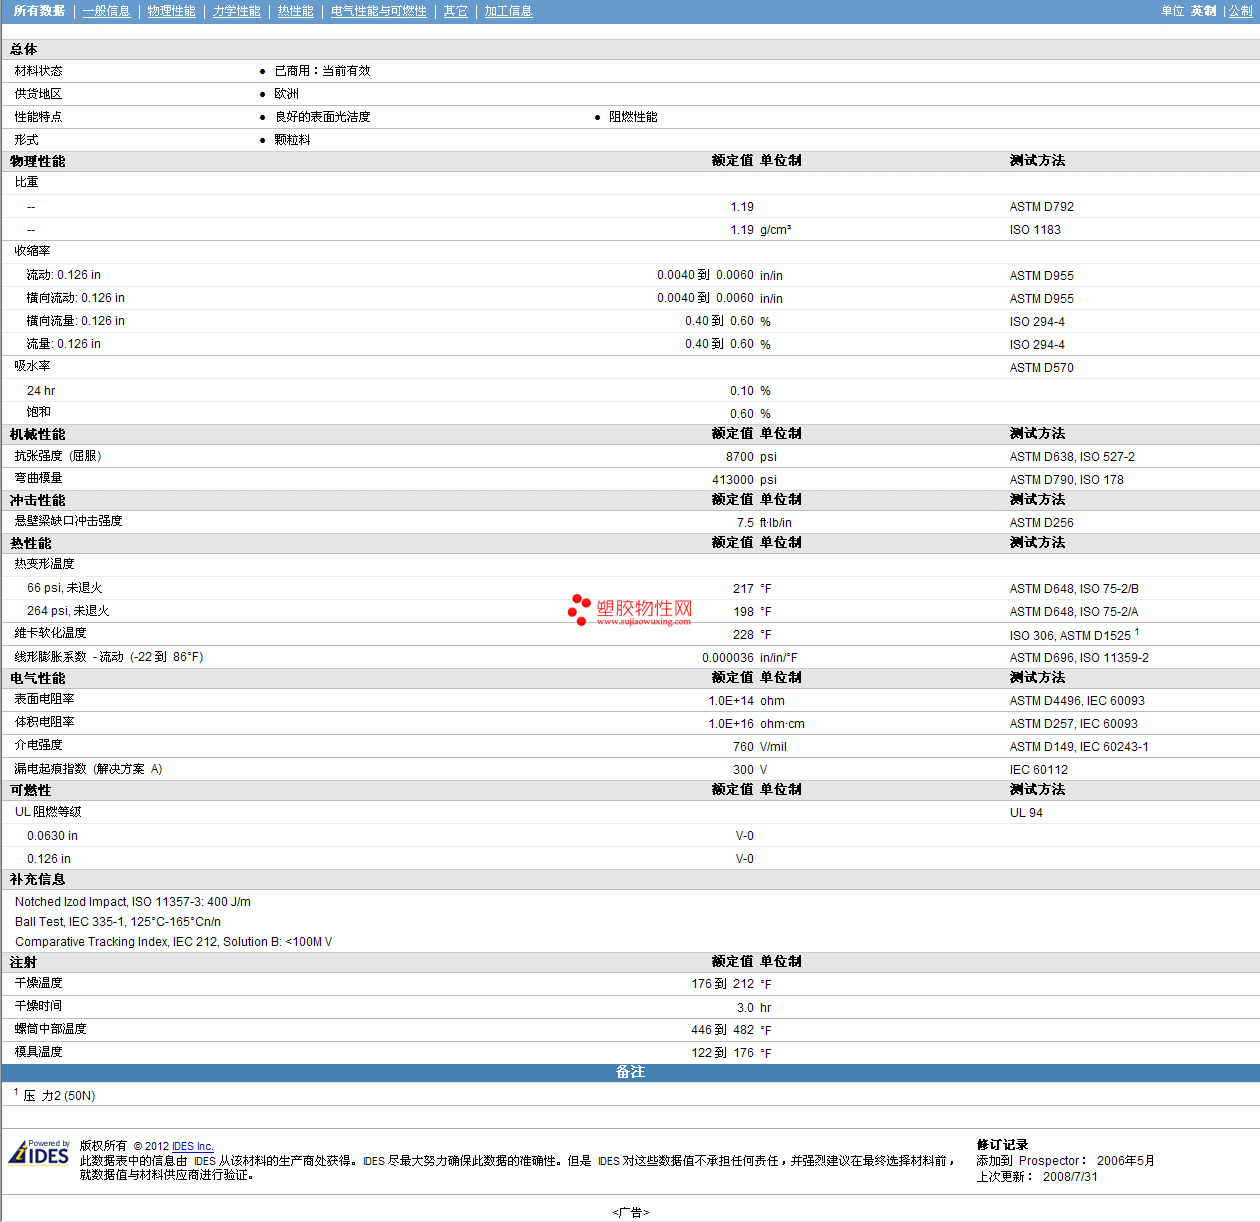Jump to 电气性能与可燃性 tab
The height and width of the screenshot is (1222, 1260).
pyautogui.click(x=378, y=11)
